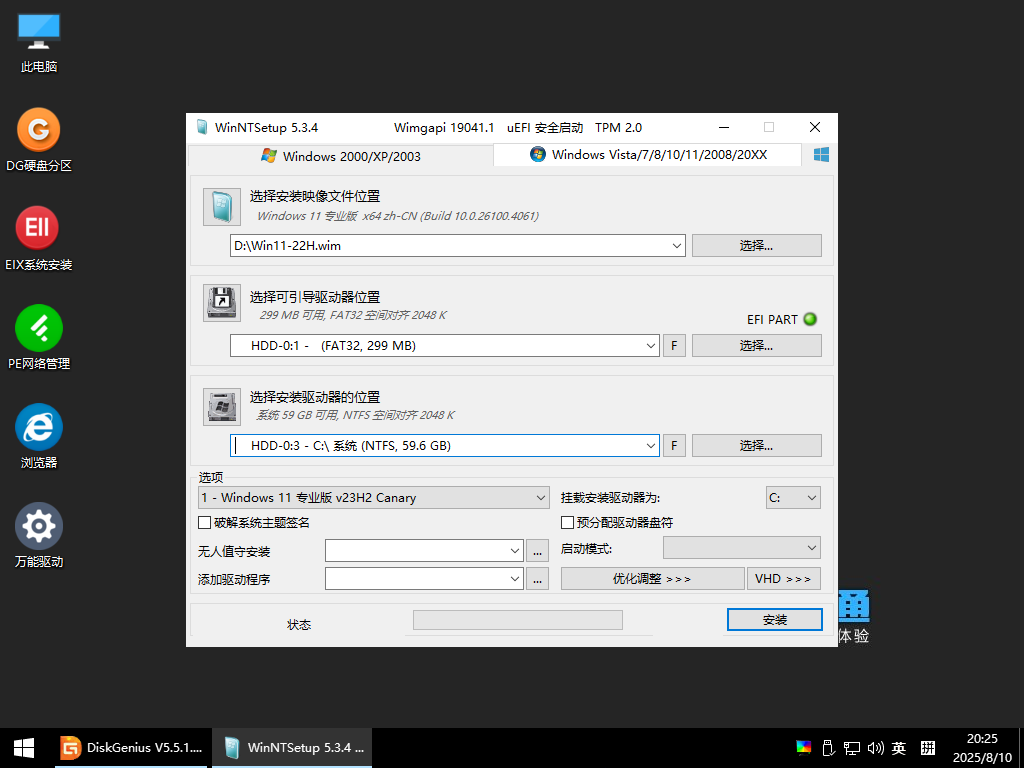Switch to DiskGenius V5.5.1 taskbar item
The image size is (1024, 768).
(x=131, y=748)
